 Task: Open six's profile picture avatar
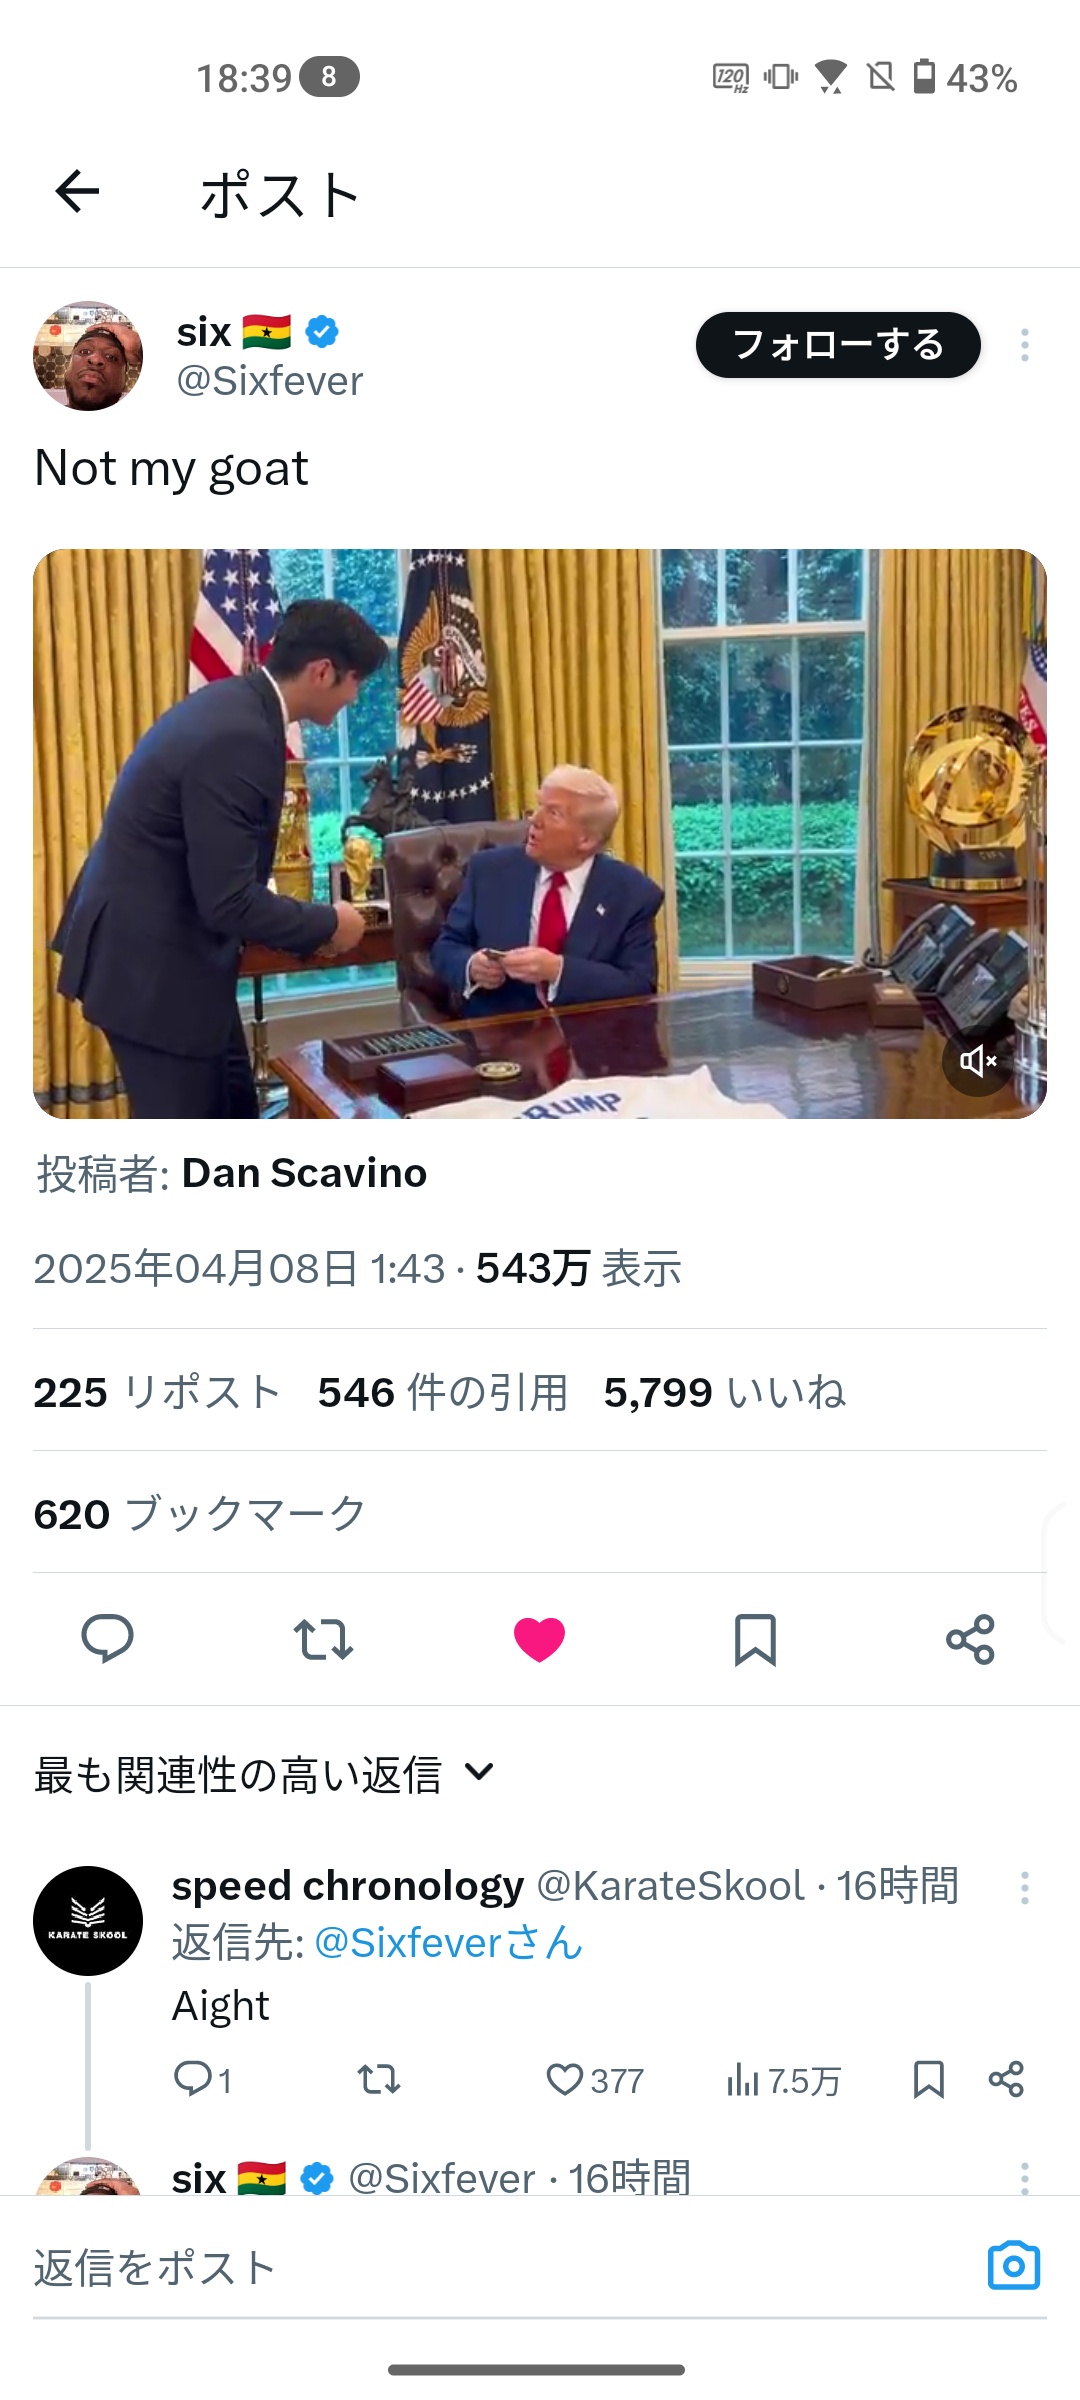pos(88,356)
